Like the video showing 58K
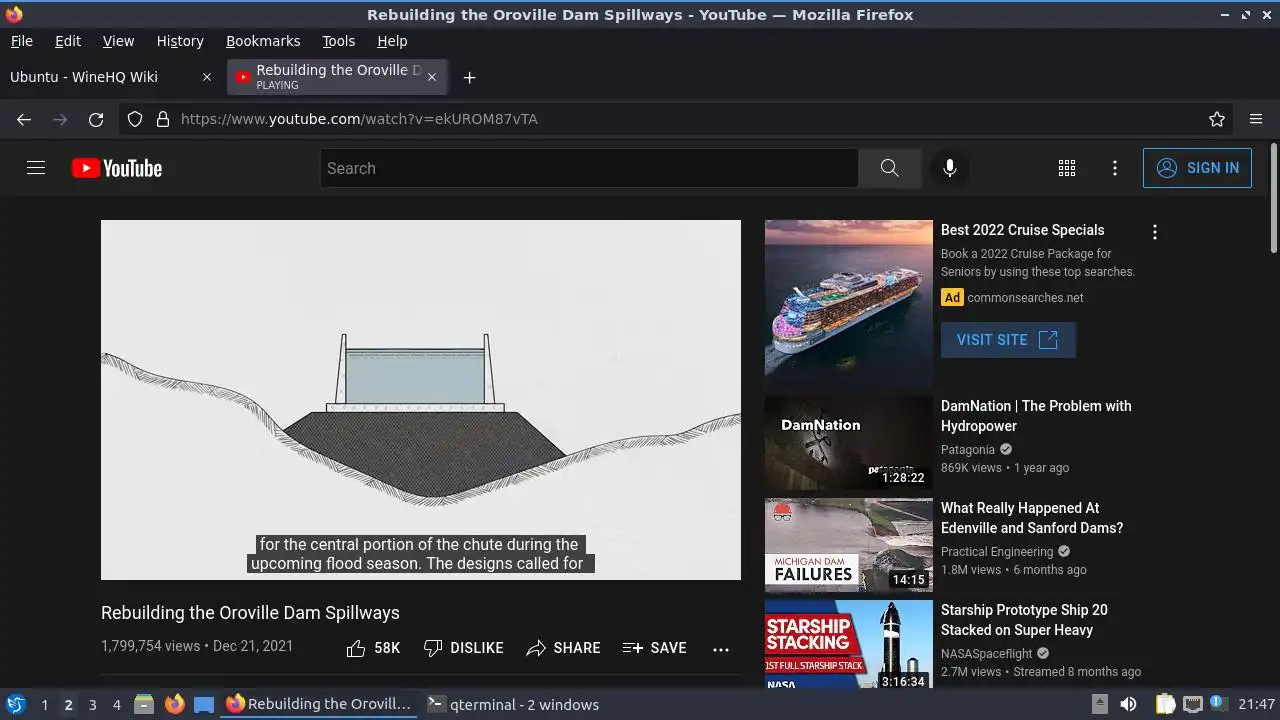This screenshot has width=1280, height=720. [x=373, y=648]
